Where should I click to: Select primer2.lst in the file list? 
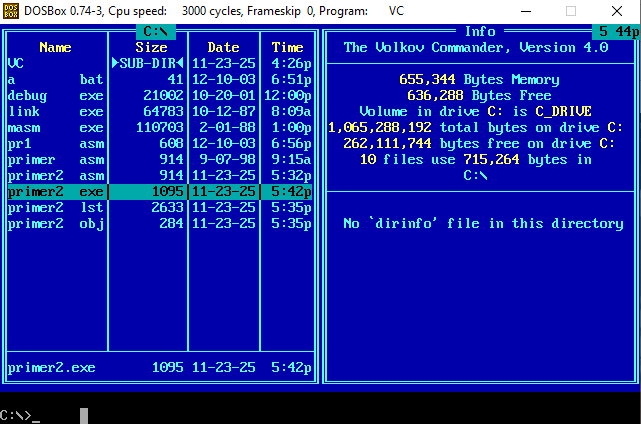pyautogui.click(x=160, y=207)
